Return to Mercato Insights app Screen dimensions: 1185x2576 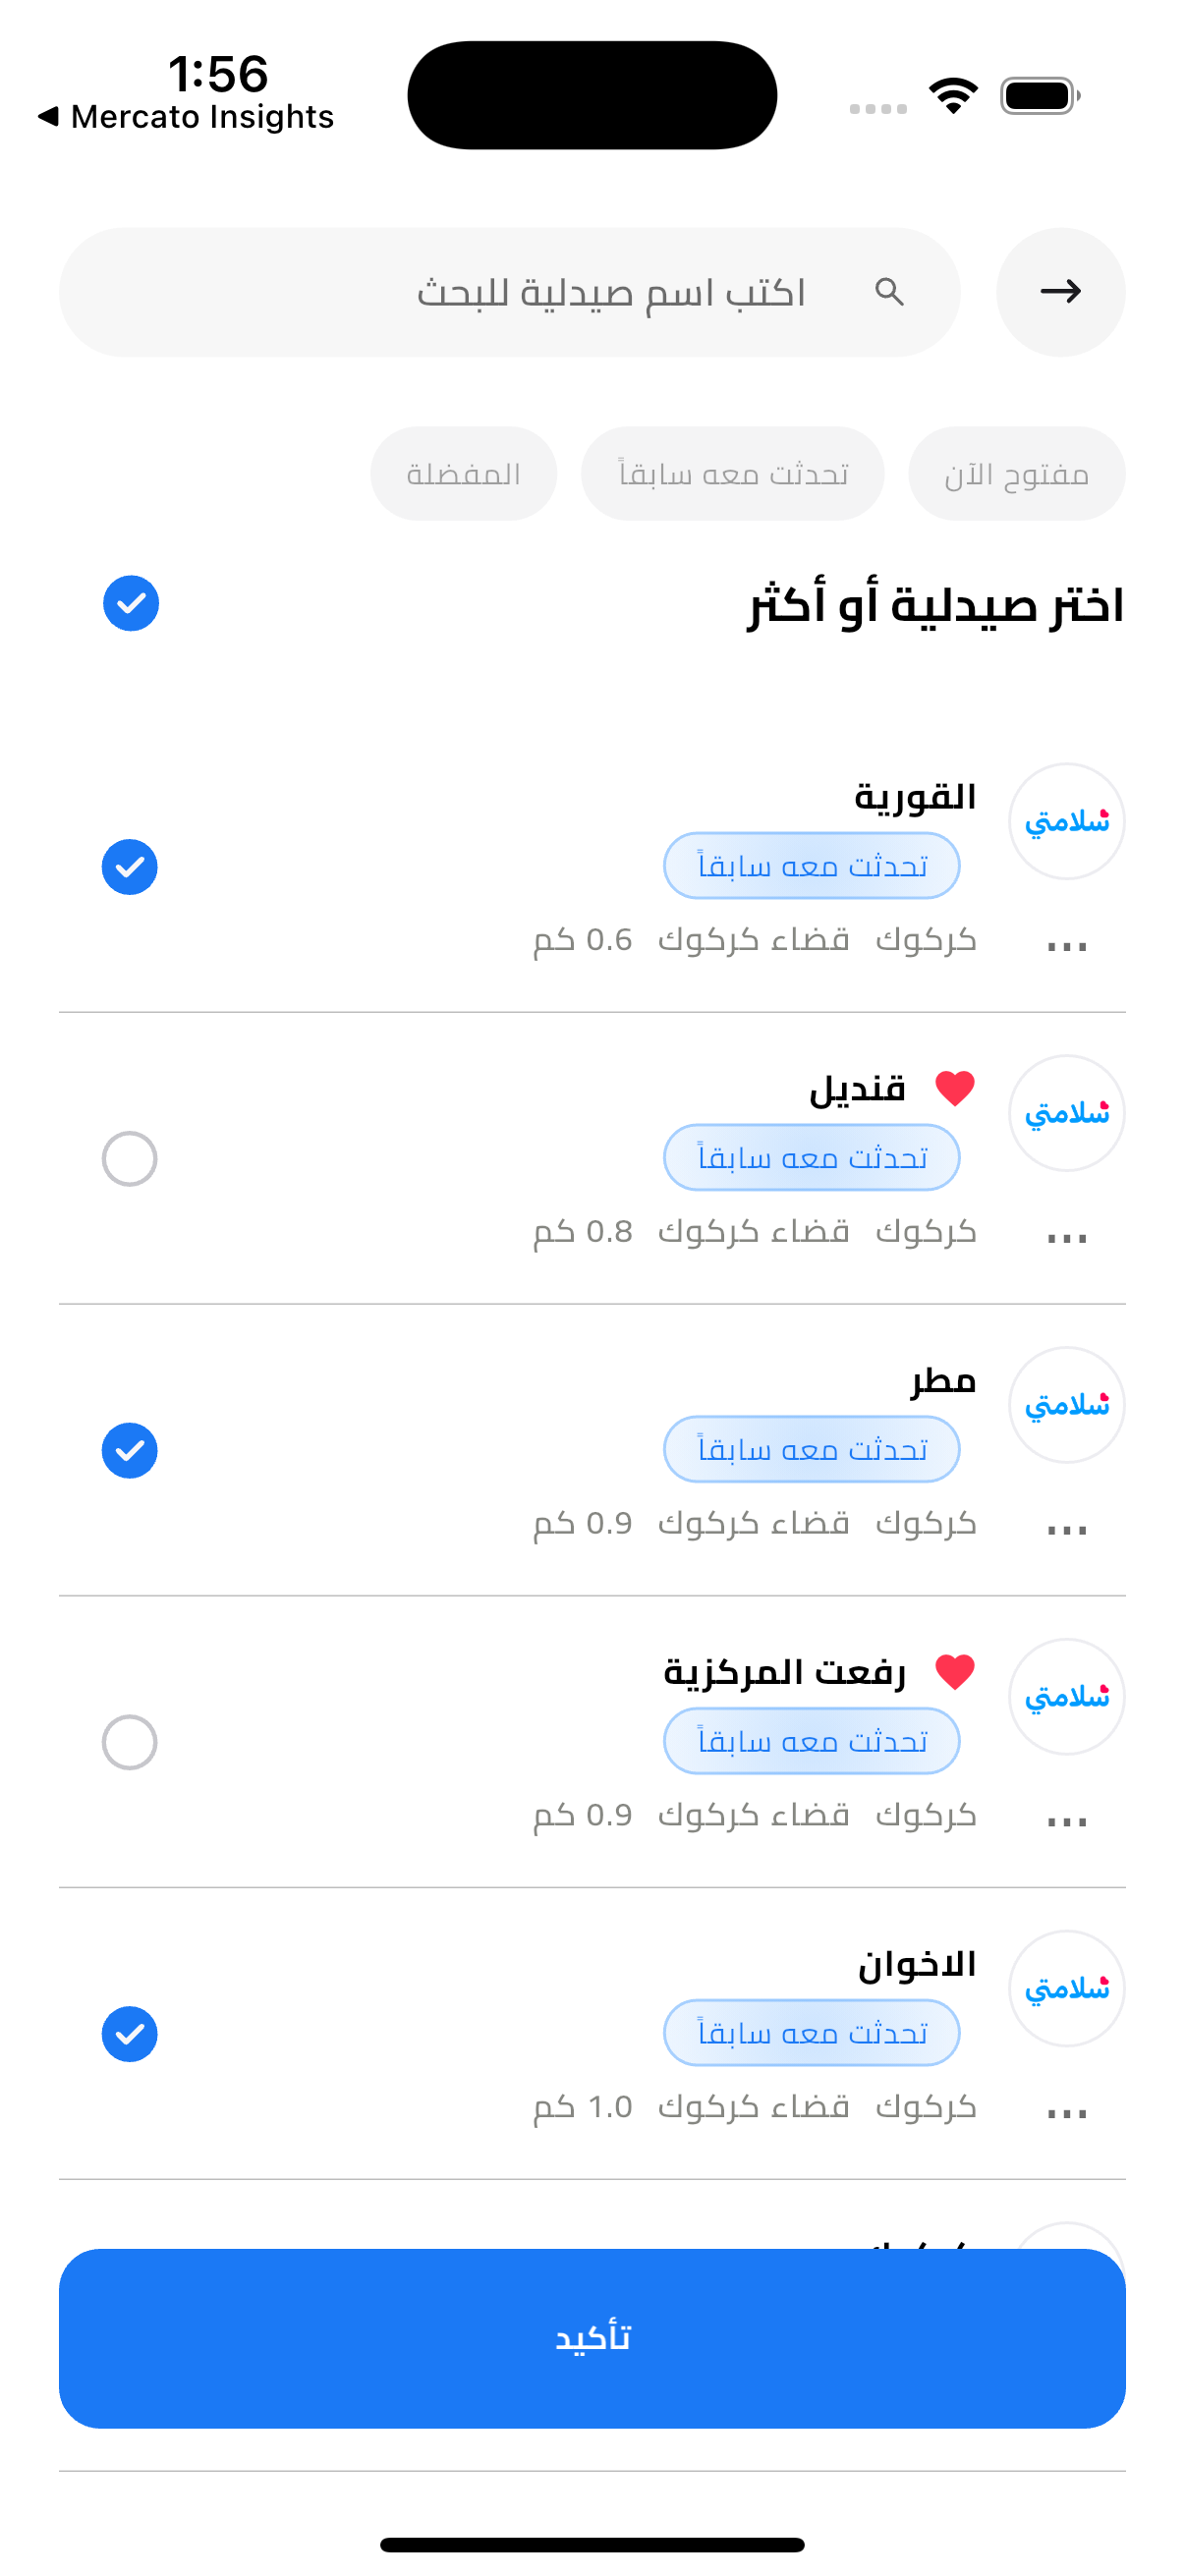(x=185, y=117)
